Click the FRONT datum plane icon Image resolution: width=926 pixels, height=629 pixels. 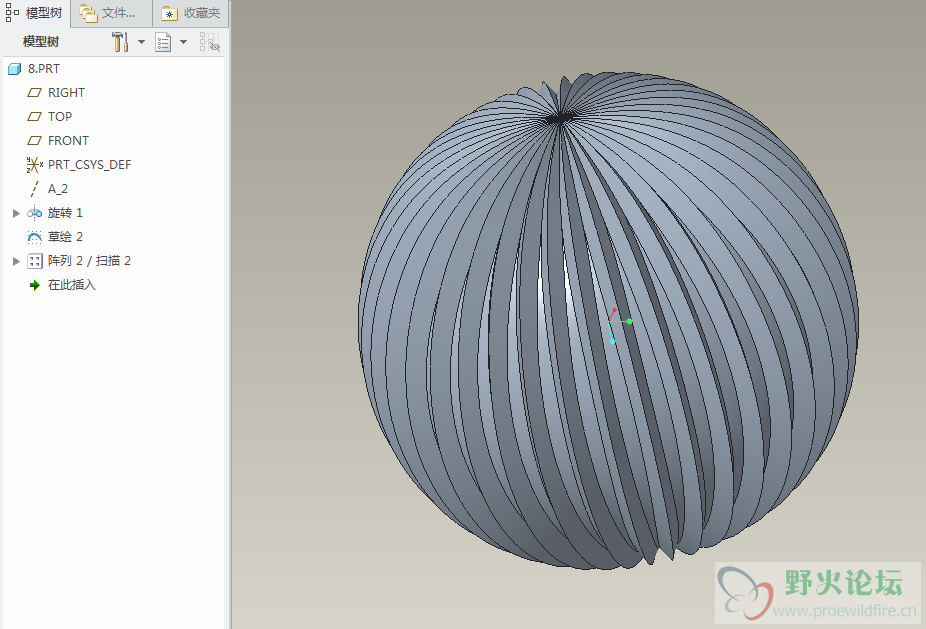tap(34, 141)
